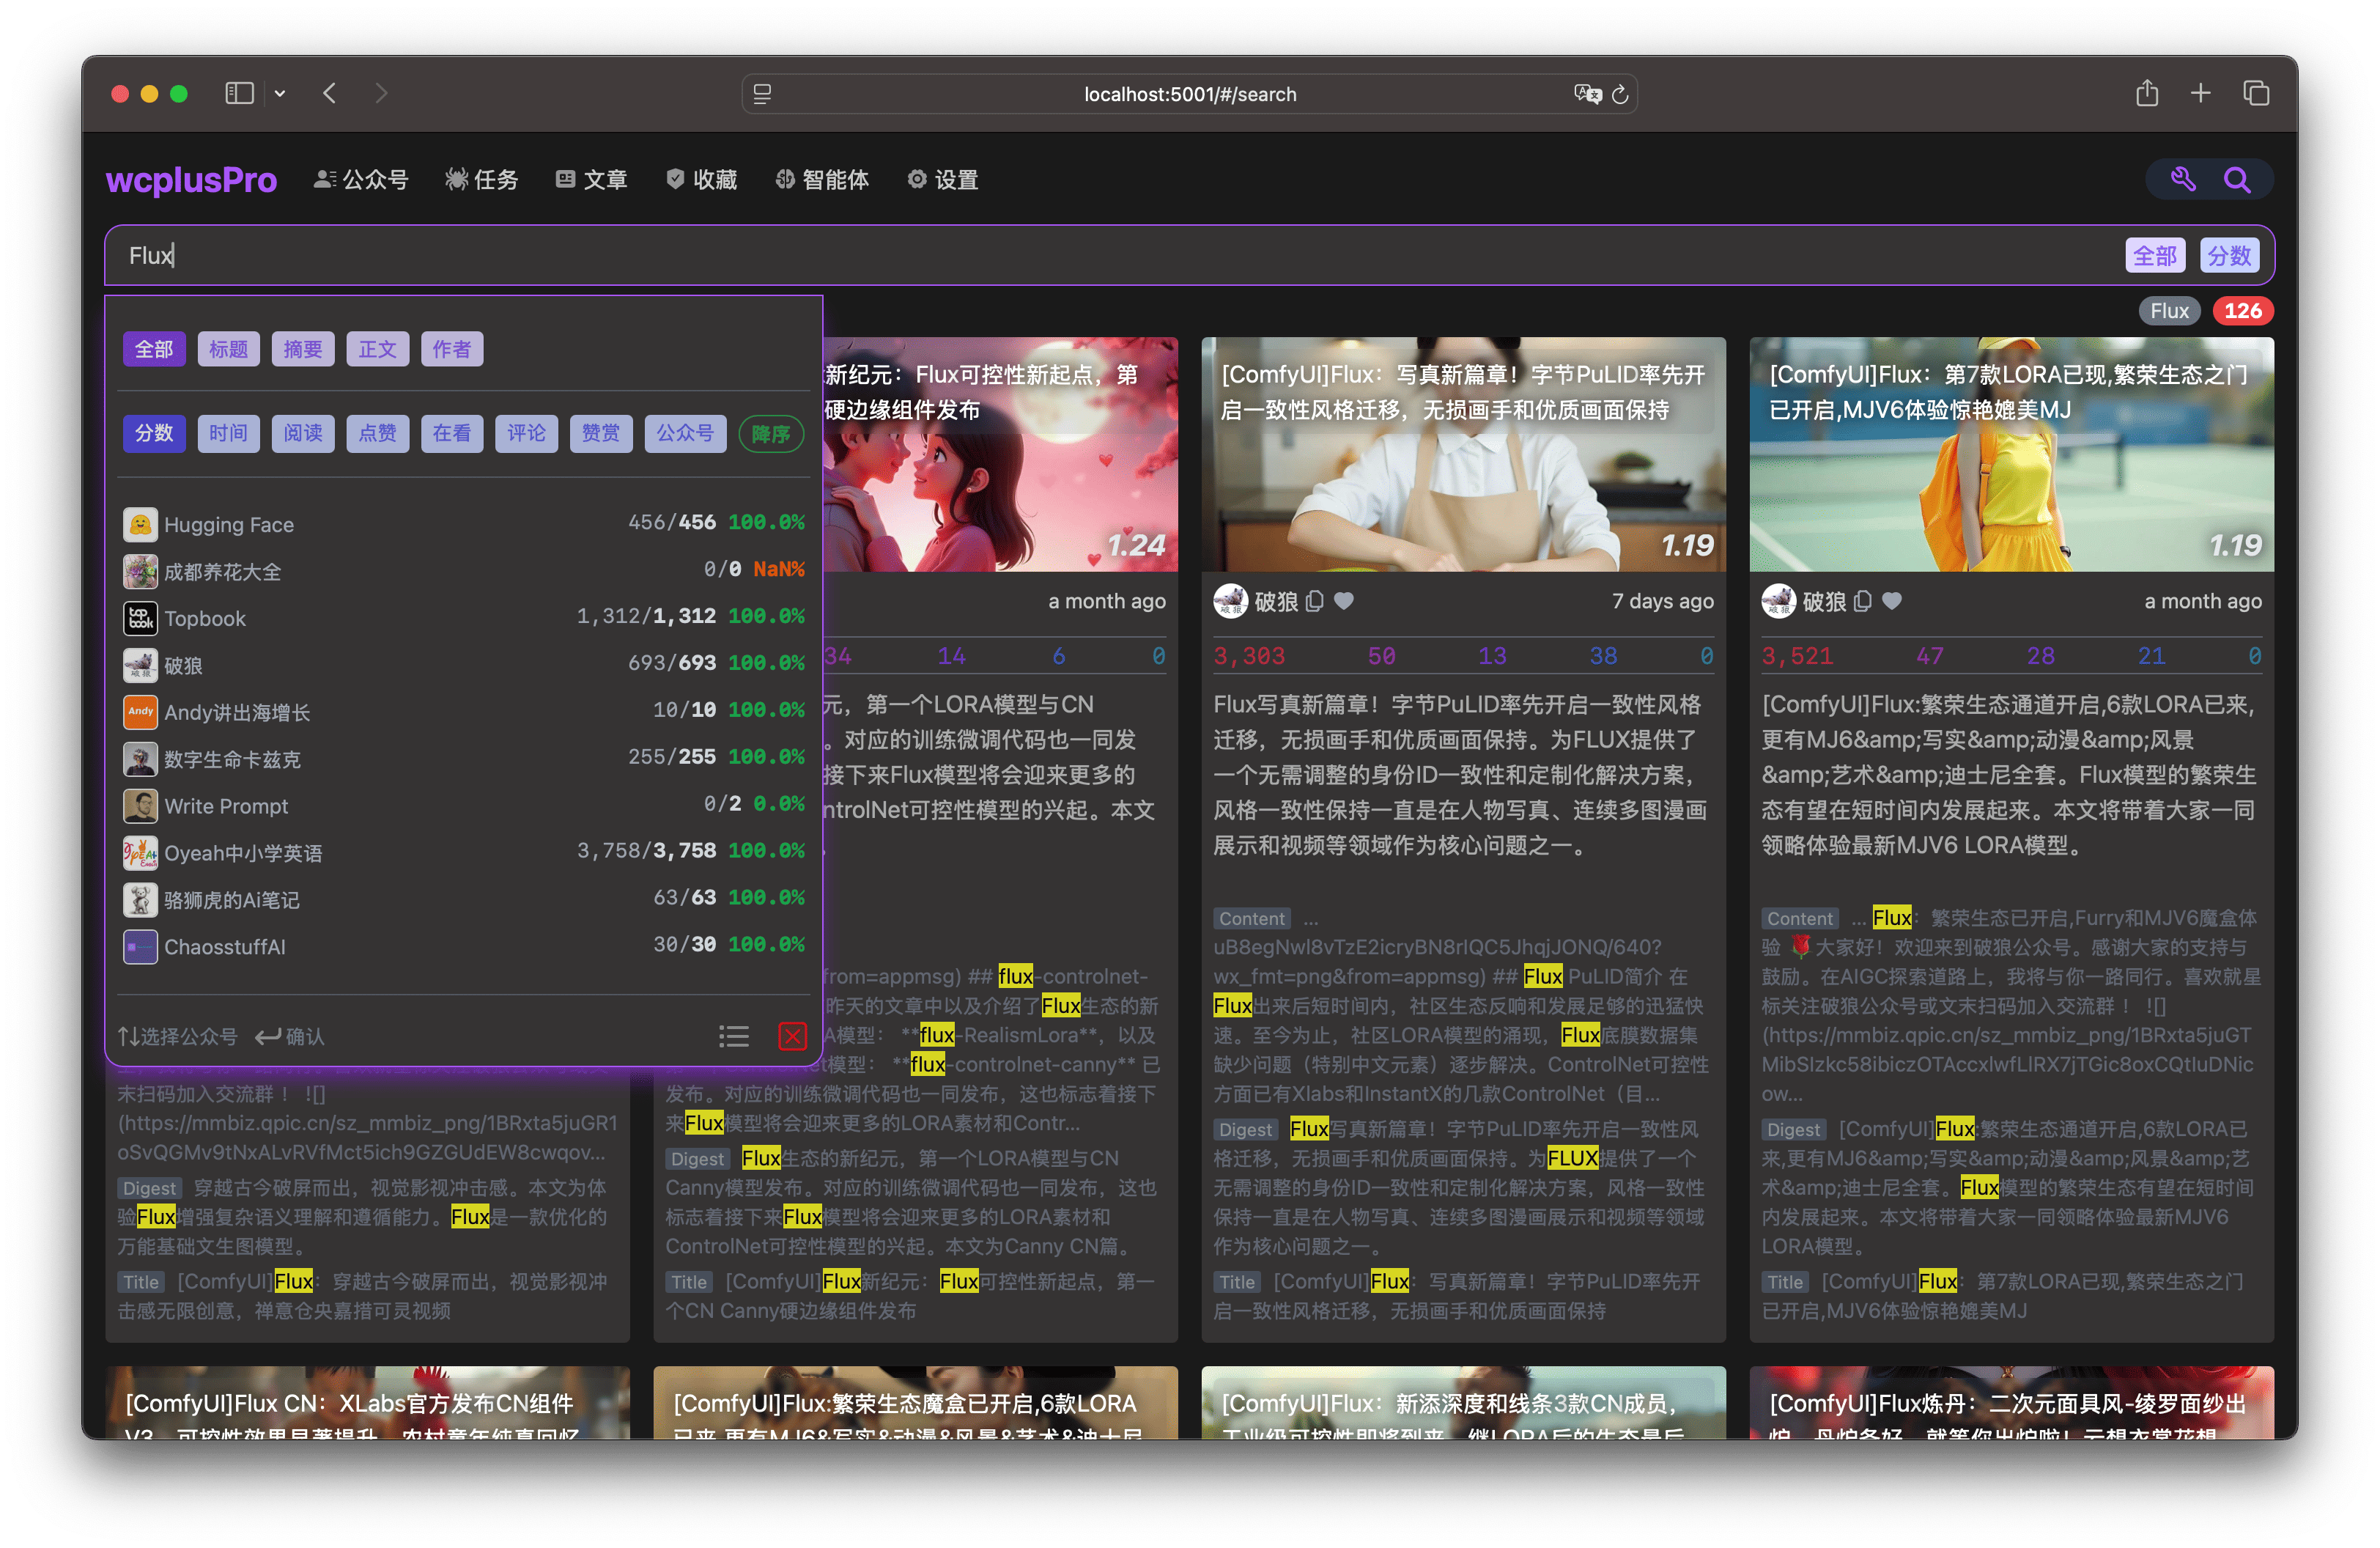
Task: Select the Hugging Face account row
Action: tap(464, 524)
